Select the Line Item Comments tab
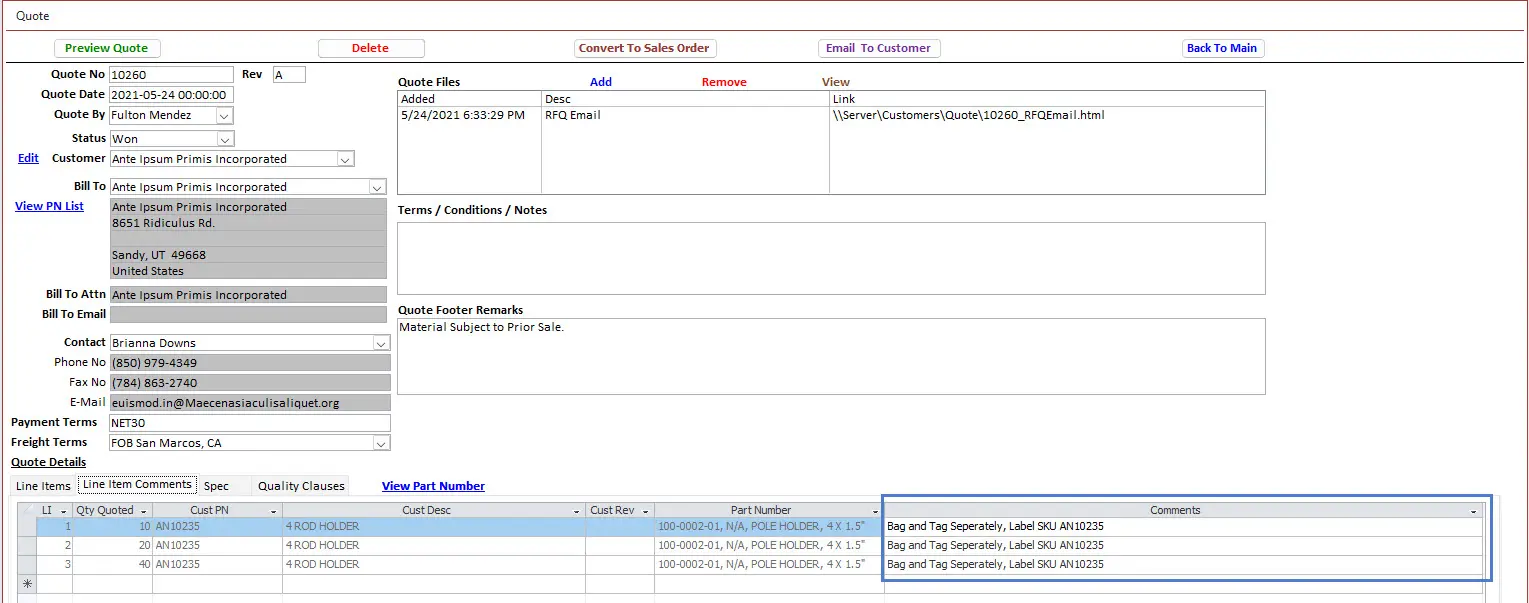Screen dimensions: 1529x603 click(x=137, y=485)
